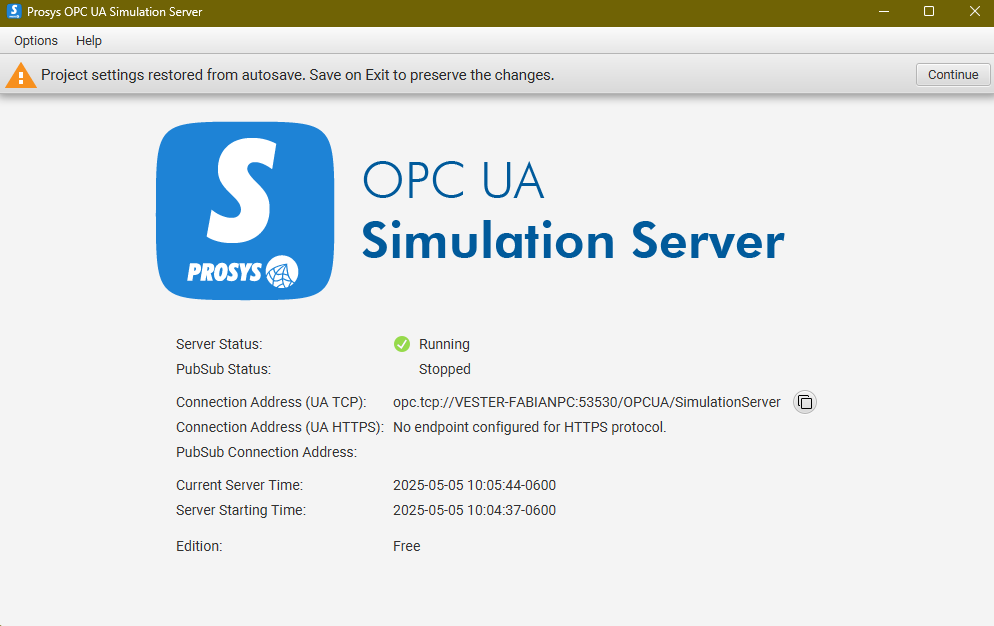The height and width of the screenshot is (626, 994).
Task: Close the Simulation Server window
Action: click(974, 11)
